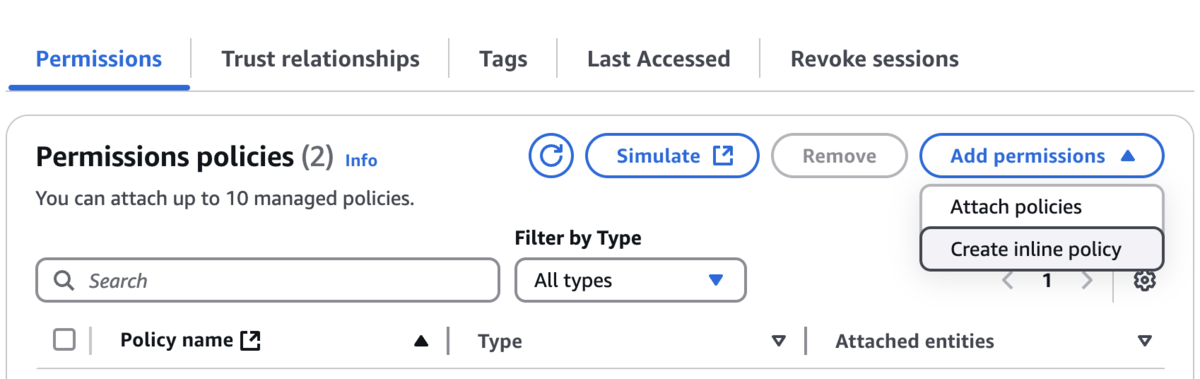Open the table settings gear icon
This screenshot has height=379, width=1200.
[x=1145, y=281]
